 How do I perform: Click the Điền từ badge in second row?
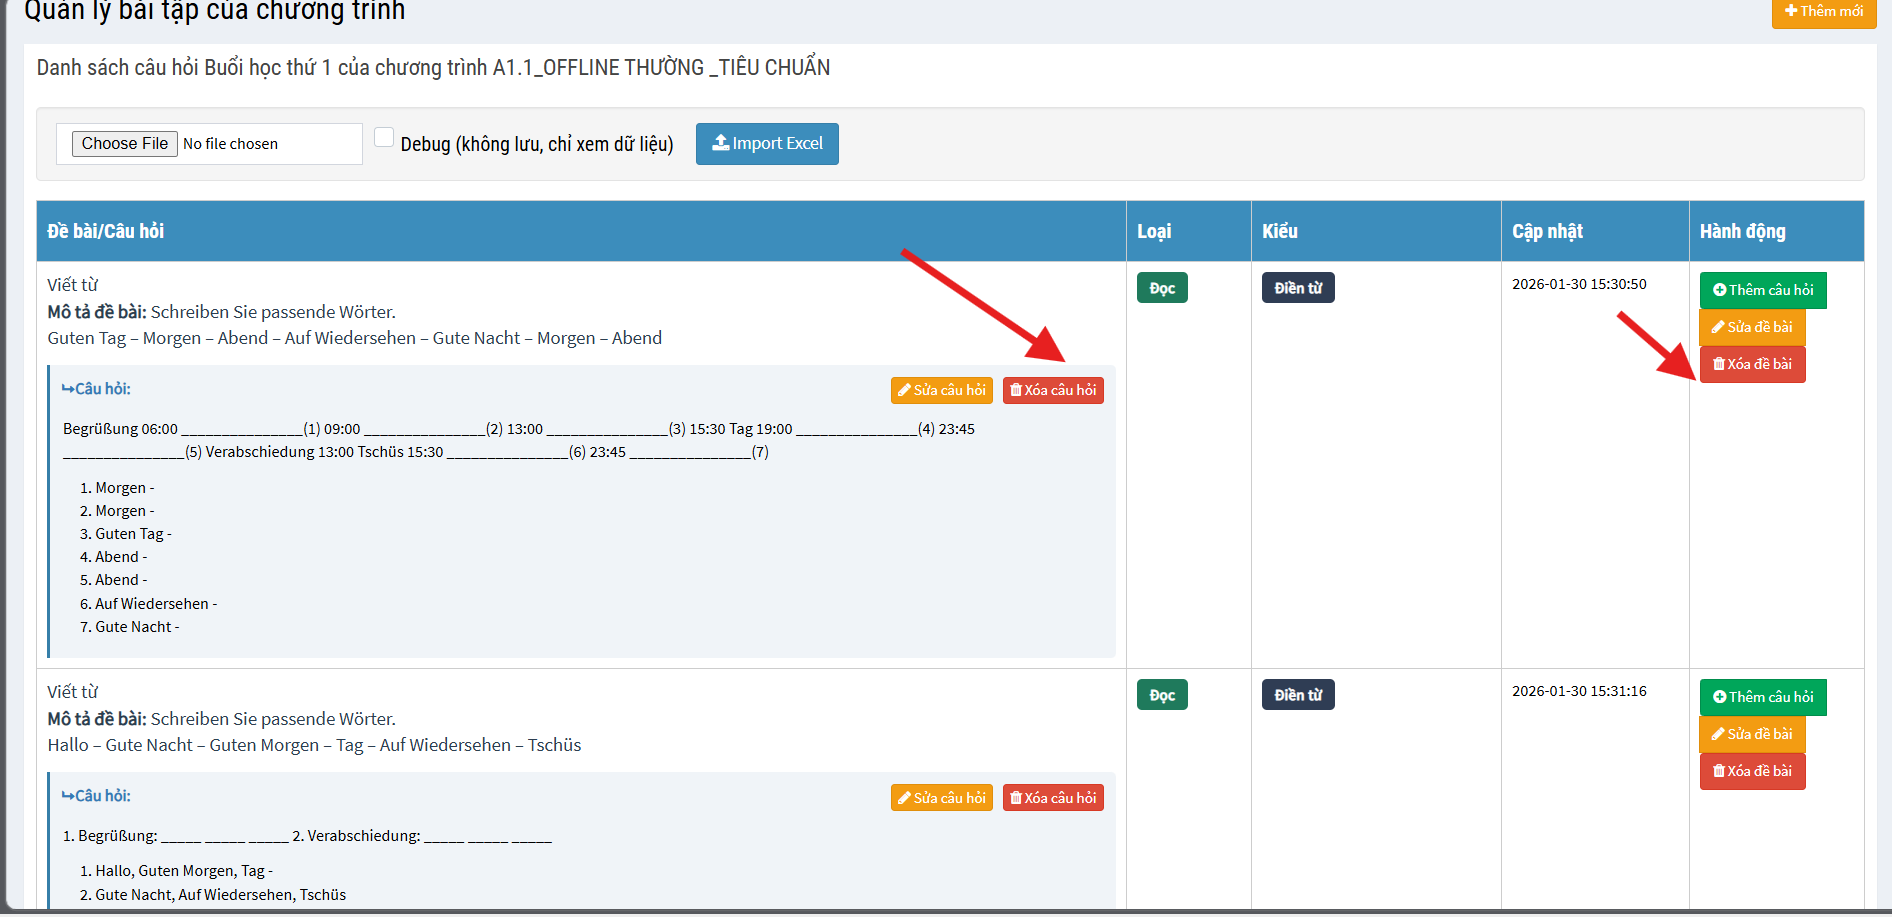pos(1298,695)
